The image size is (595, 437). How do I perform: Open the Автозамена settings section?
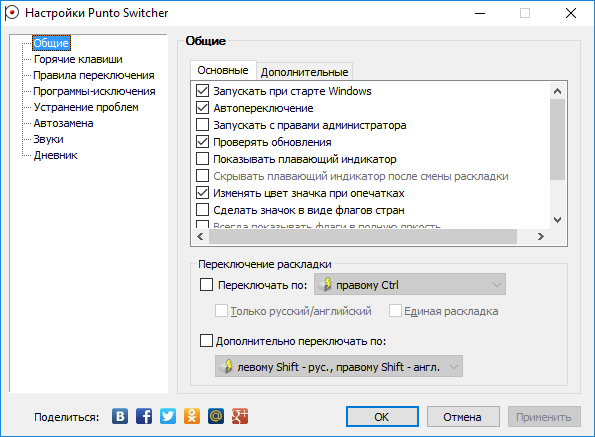[63, 123]
